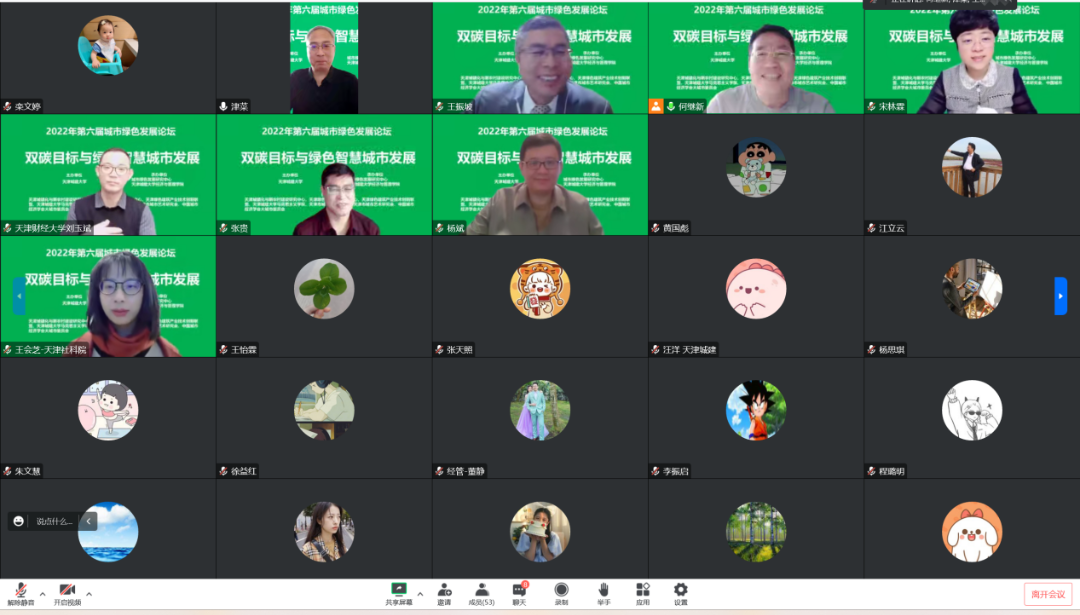Click the Leave Meeting (离开会议) button
Screen dimensions: 1080x615
(1048, 594)
